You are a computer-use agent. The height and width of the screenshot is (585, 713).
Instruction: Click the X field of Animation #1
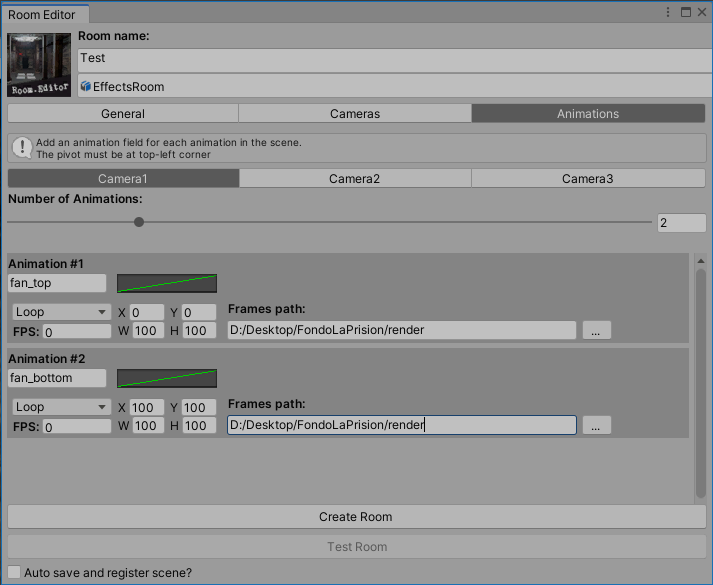tap(147, 312)
